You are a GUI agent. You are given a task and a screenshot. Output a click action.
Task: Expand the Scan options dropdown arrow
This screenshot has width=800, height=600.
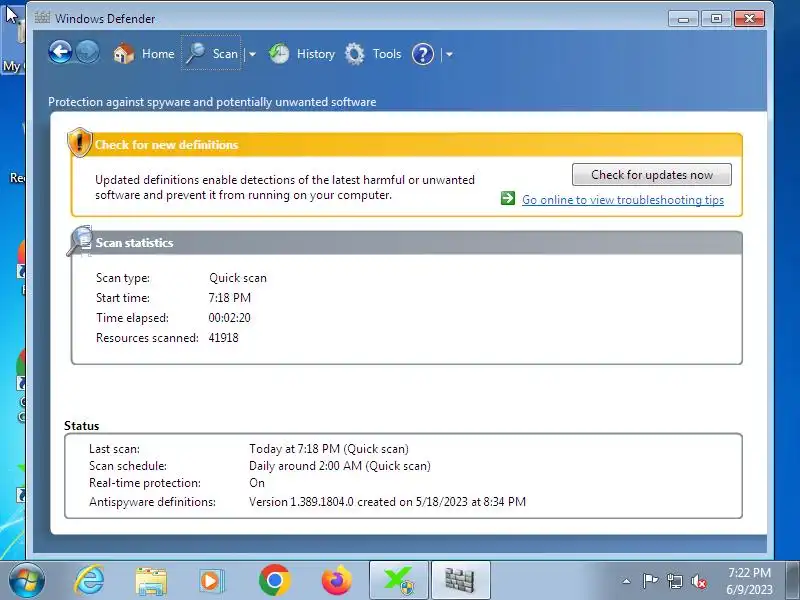click(253, 54)
